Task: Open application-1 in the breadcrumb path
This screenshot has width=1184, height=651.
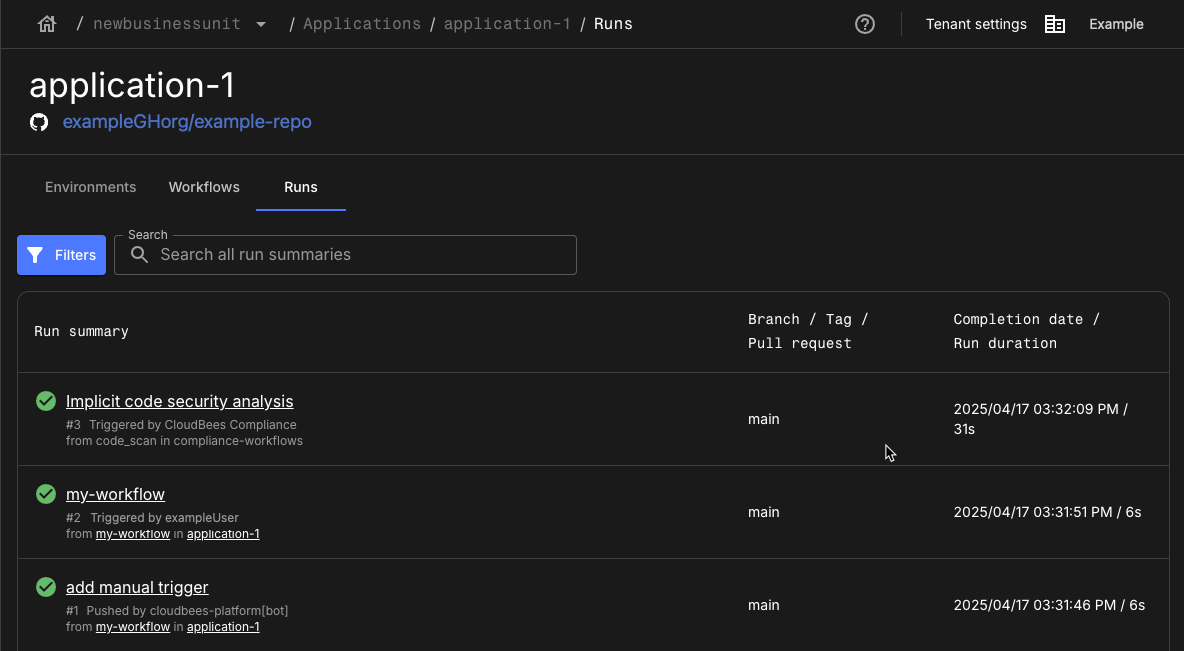Action: pyautogui.click(x=507, y=24)
